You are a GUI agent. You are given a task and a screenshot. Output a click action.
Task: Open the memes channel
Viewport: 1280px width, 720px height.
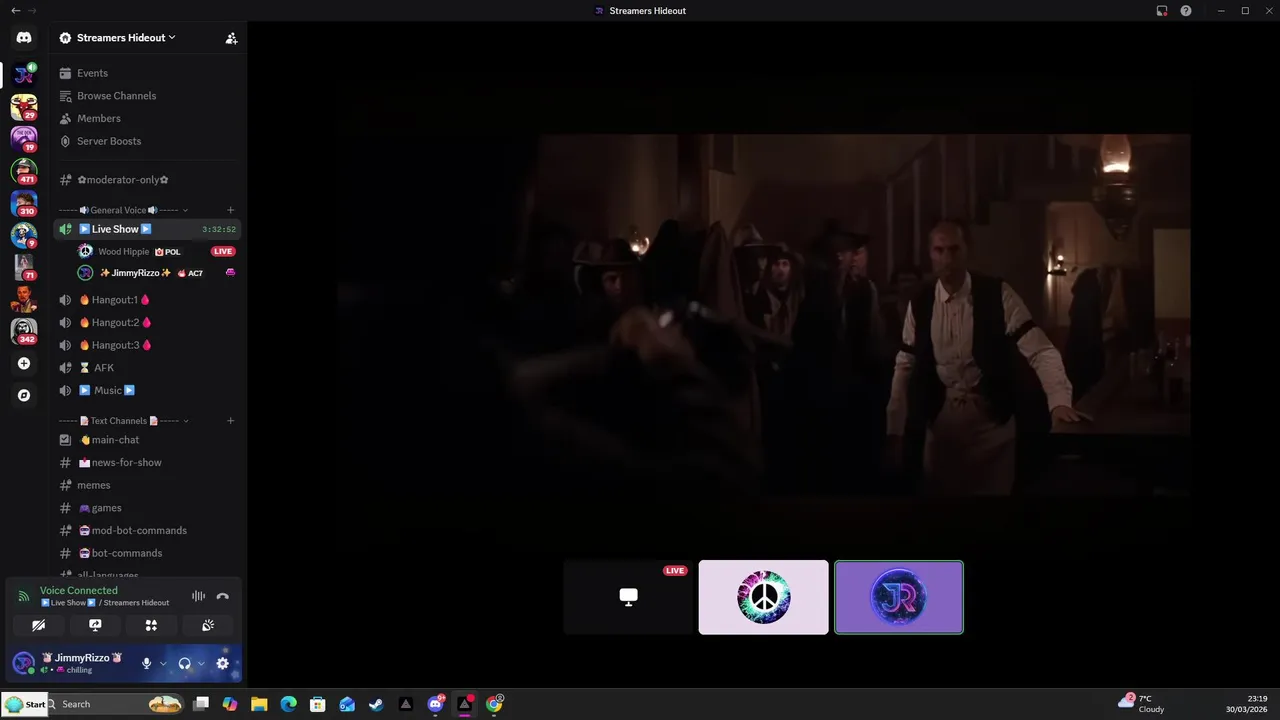[x=148, y=485]
